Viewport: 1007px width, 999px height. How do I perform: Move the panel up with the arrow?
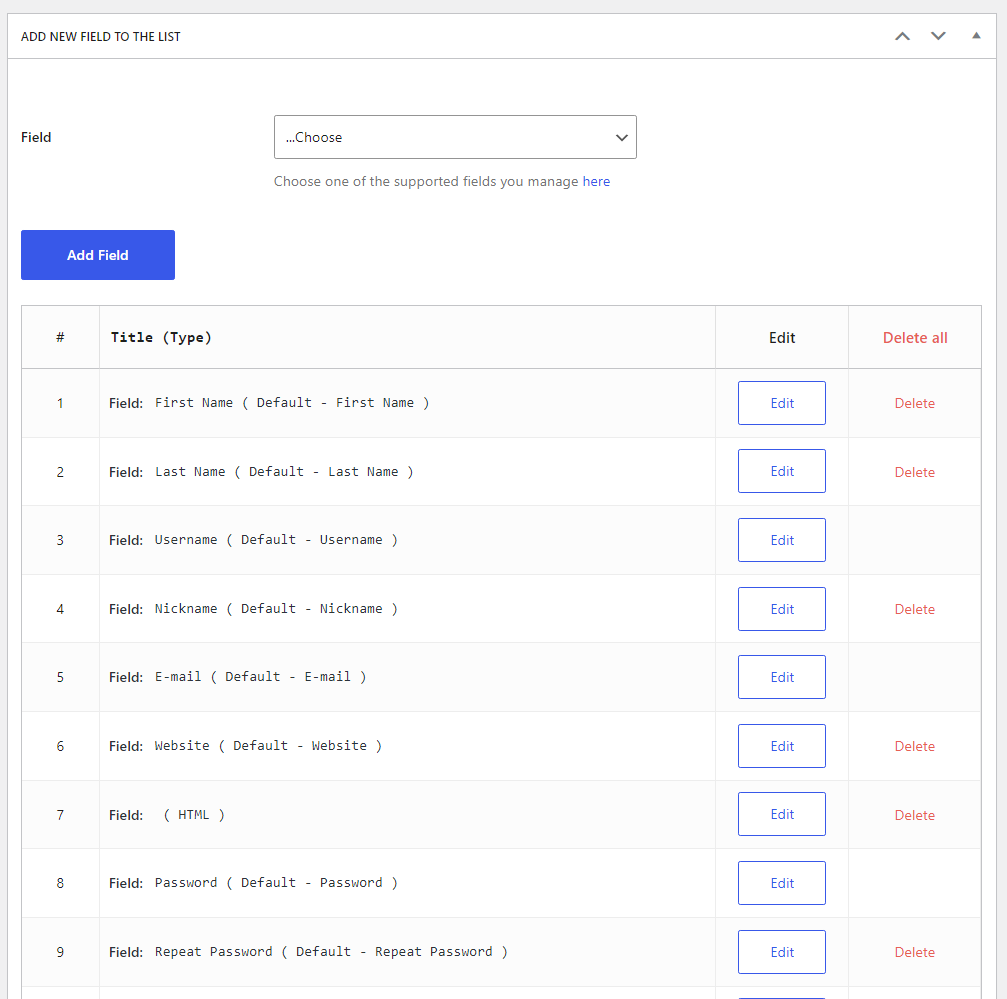pyautogui.click(x=902, y=37)
